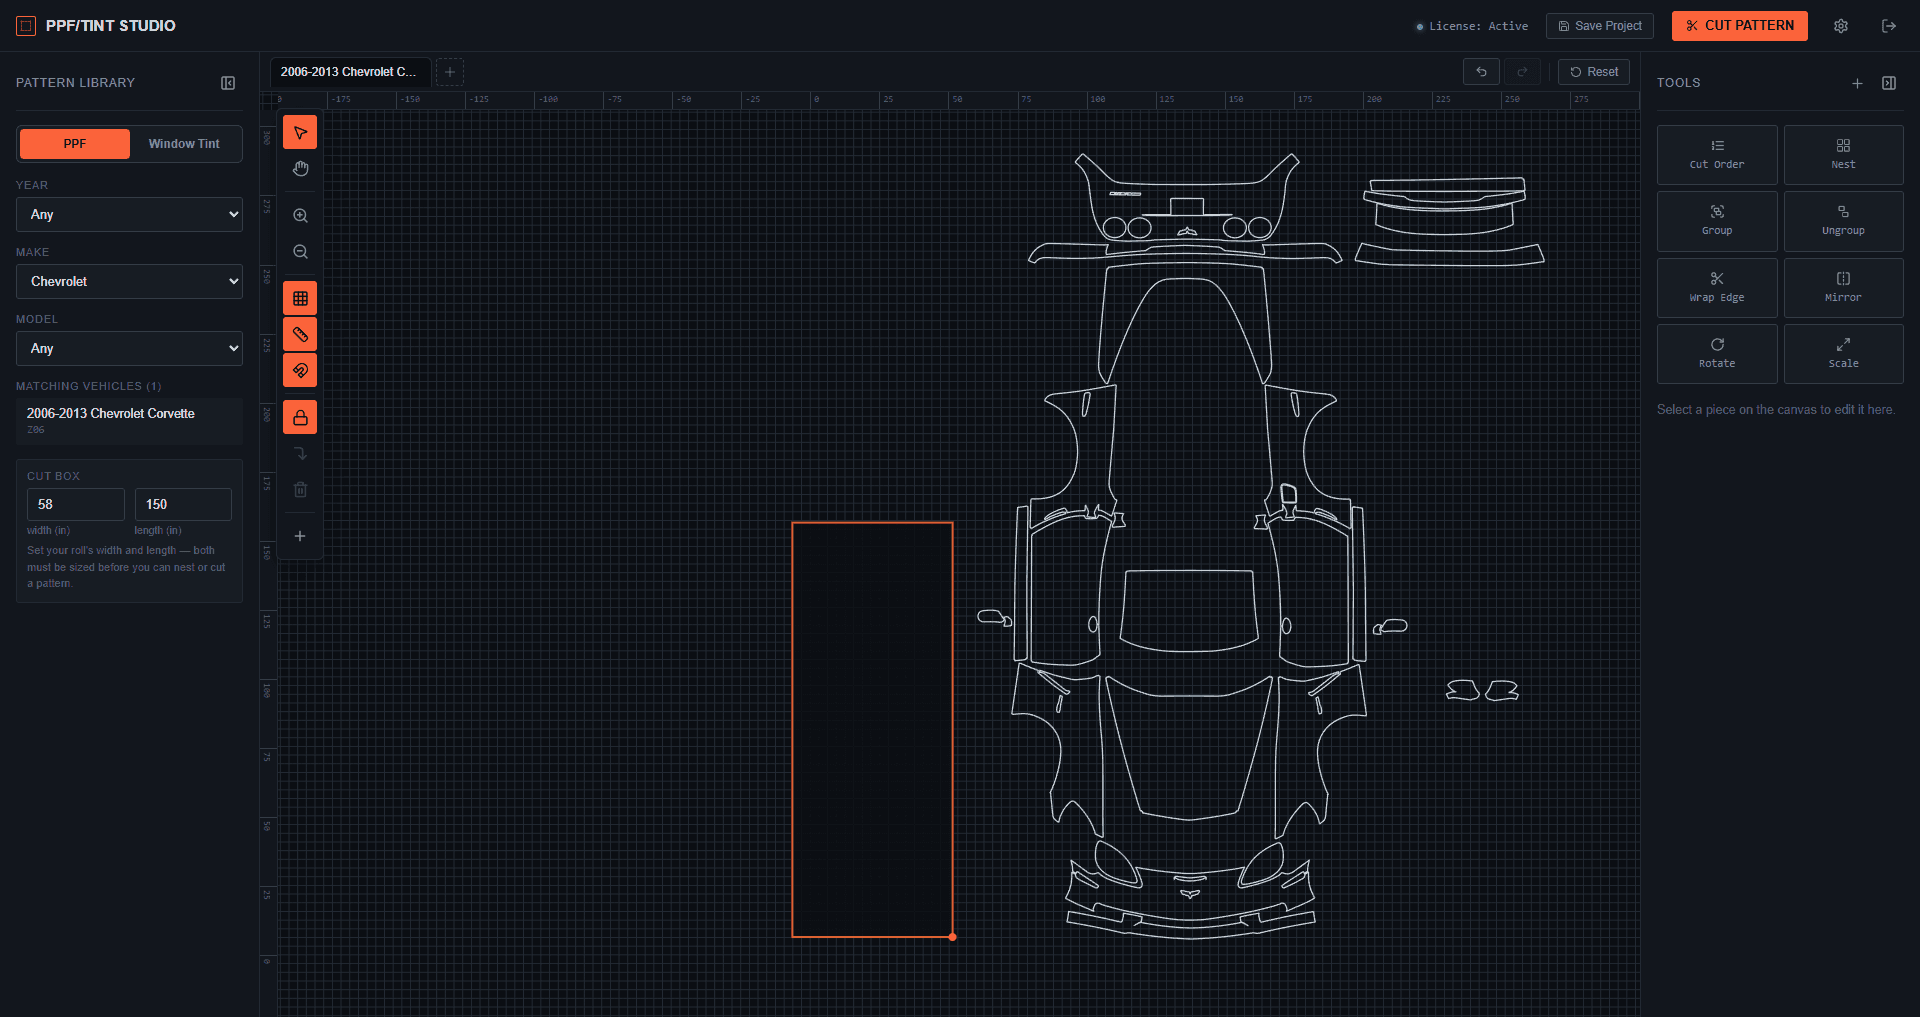This screenshot has width=1920, height=1017.
Task: Click the log out icon
Action: coord(1889,26)
